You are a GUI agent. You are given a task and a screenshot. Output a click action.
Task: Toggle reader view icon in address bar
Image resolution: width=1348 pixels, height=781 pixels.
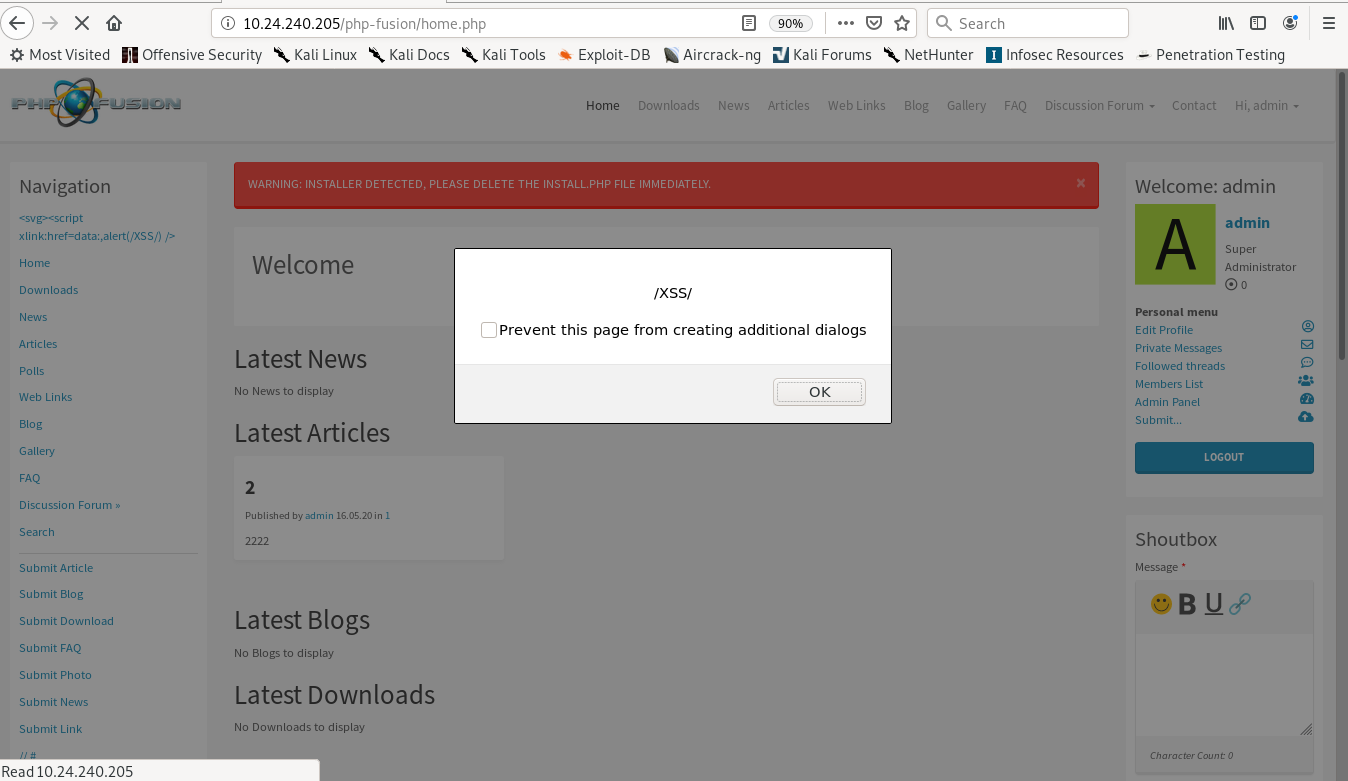coord(748,23)
